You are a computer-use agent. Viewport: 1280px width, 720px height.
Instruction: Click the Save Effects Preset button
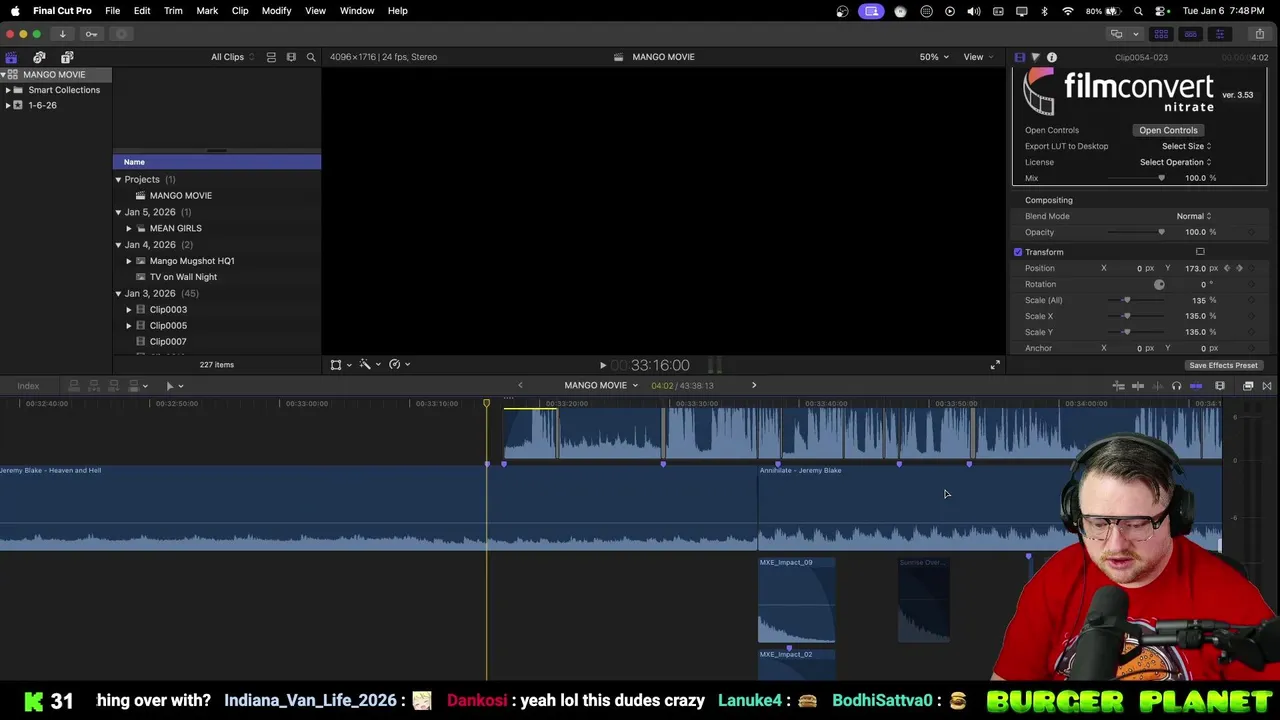point(1223,365)
